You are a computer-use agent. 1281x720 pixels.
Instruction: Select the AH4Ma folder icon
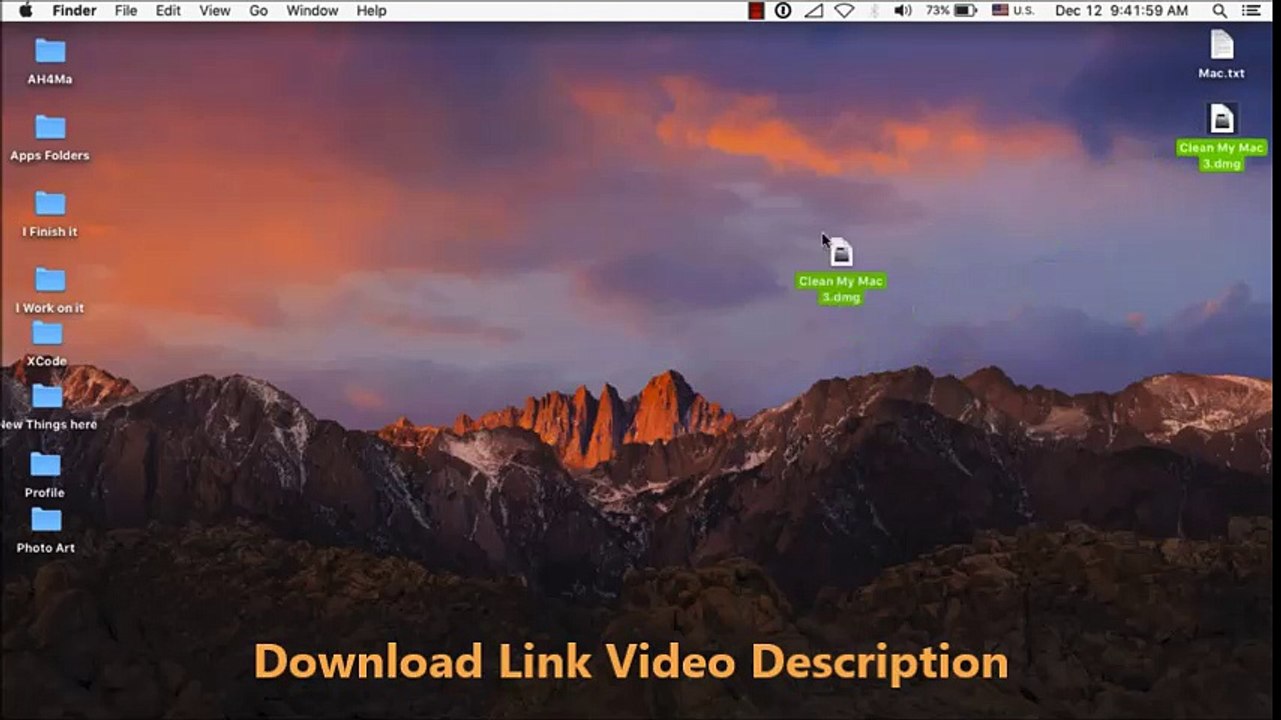point(50,51)
